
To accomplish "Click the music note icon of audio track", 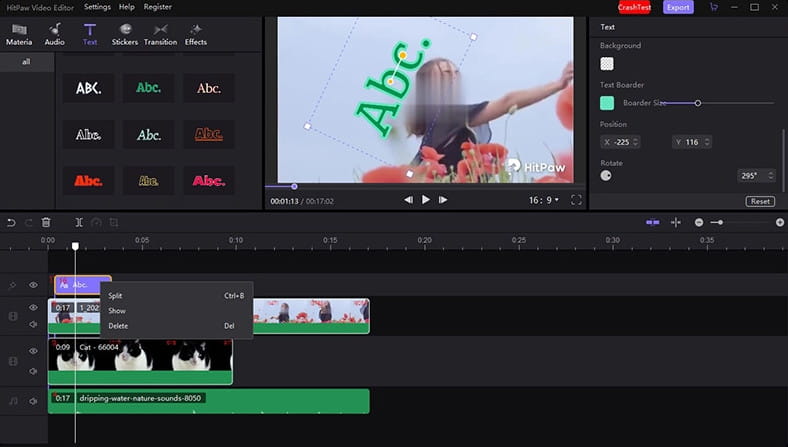I will coord(13,401).
